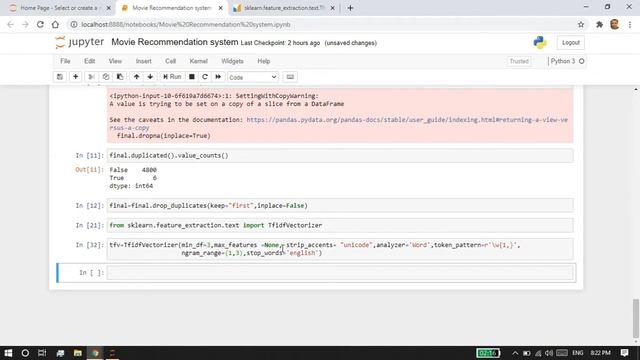Reload the current page
The height and width of the screenshot is (360, 640).
point(40,24)
